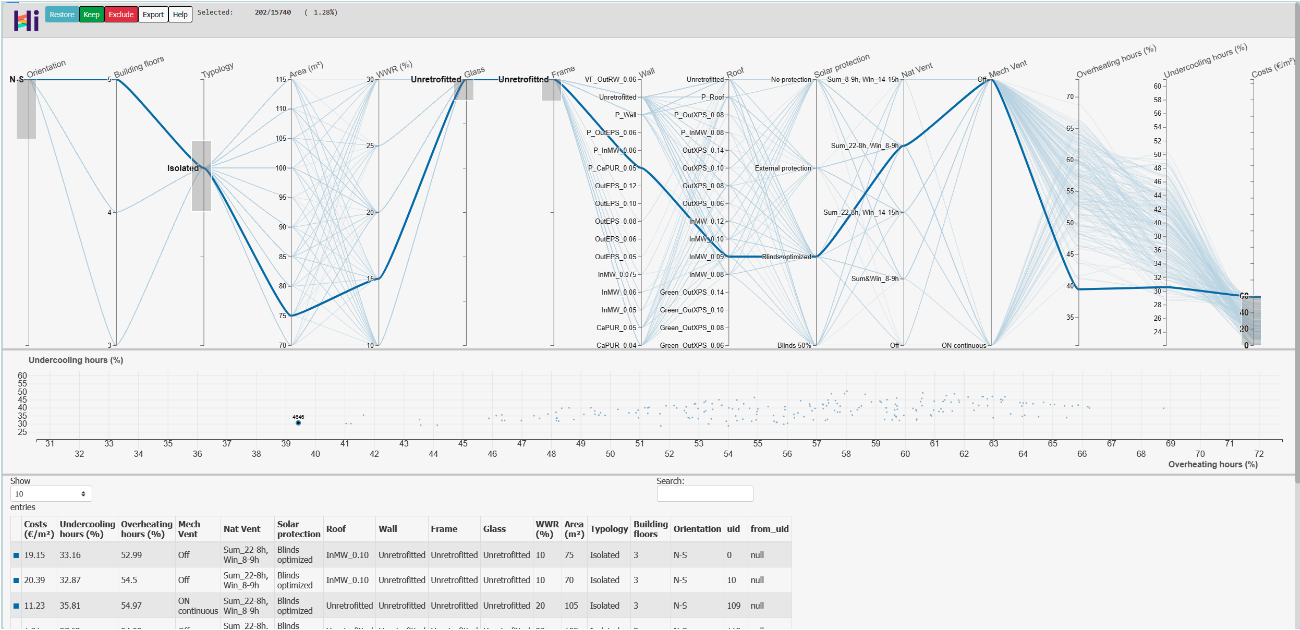The image size is (1300, 630).
Task: Click the green Keep button
Action: click(91, 14)
